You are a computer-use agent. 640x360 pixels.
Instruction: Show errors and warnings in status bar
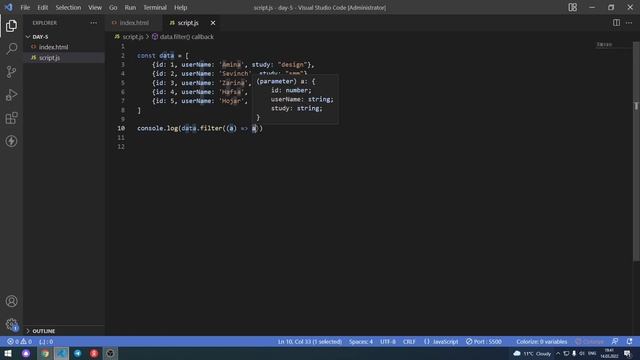[20, 342]
